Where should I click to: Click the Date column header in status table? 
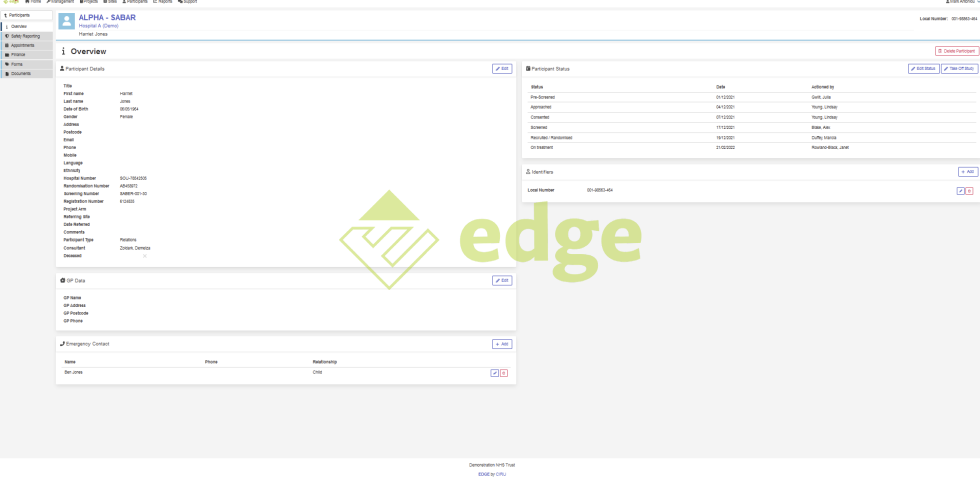[721, 87]
